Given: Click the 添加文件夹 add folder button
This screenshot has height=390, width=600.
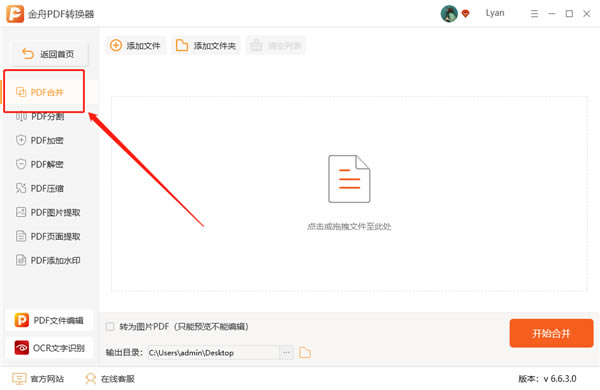Looking at the screenshot, I should 206,46.
